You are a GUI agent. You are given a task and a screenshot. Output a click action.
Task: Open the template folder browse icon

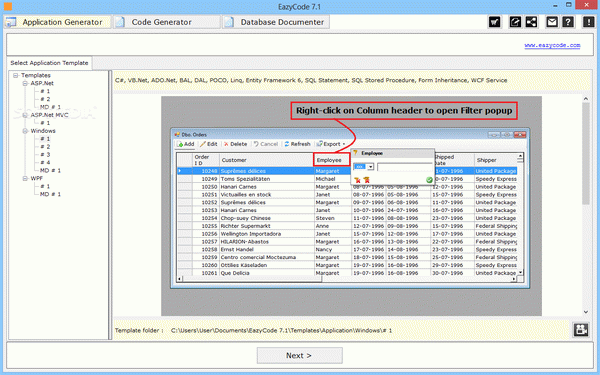581,330
